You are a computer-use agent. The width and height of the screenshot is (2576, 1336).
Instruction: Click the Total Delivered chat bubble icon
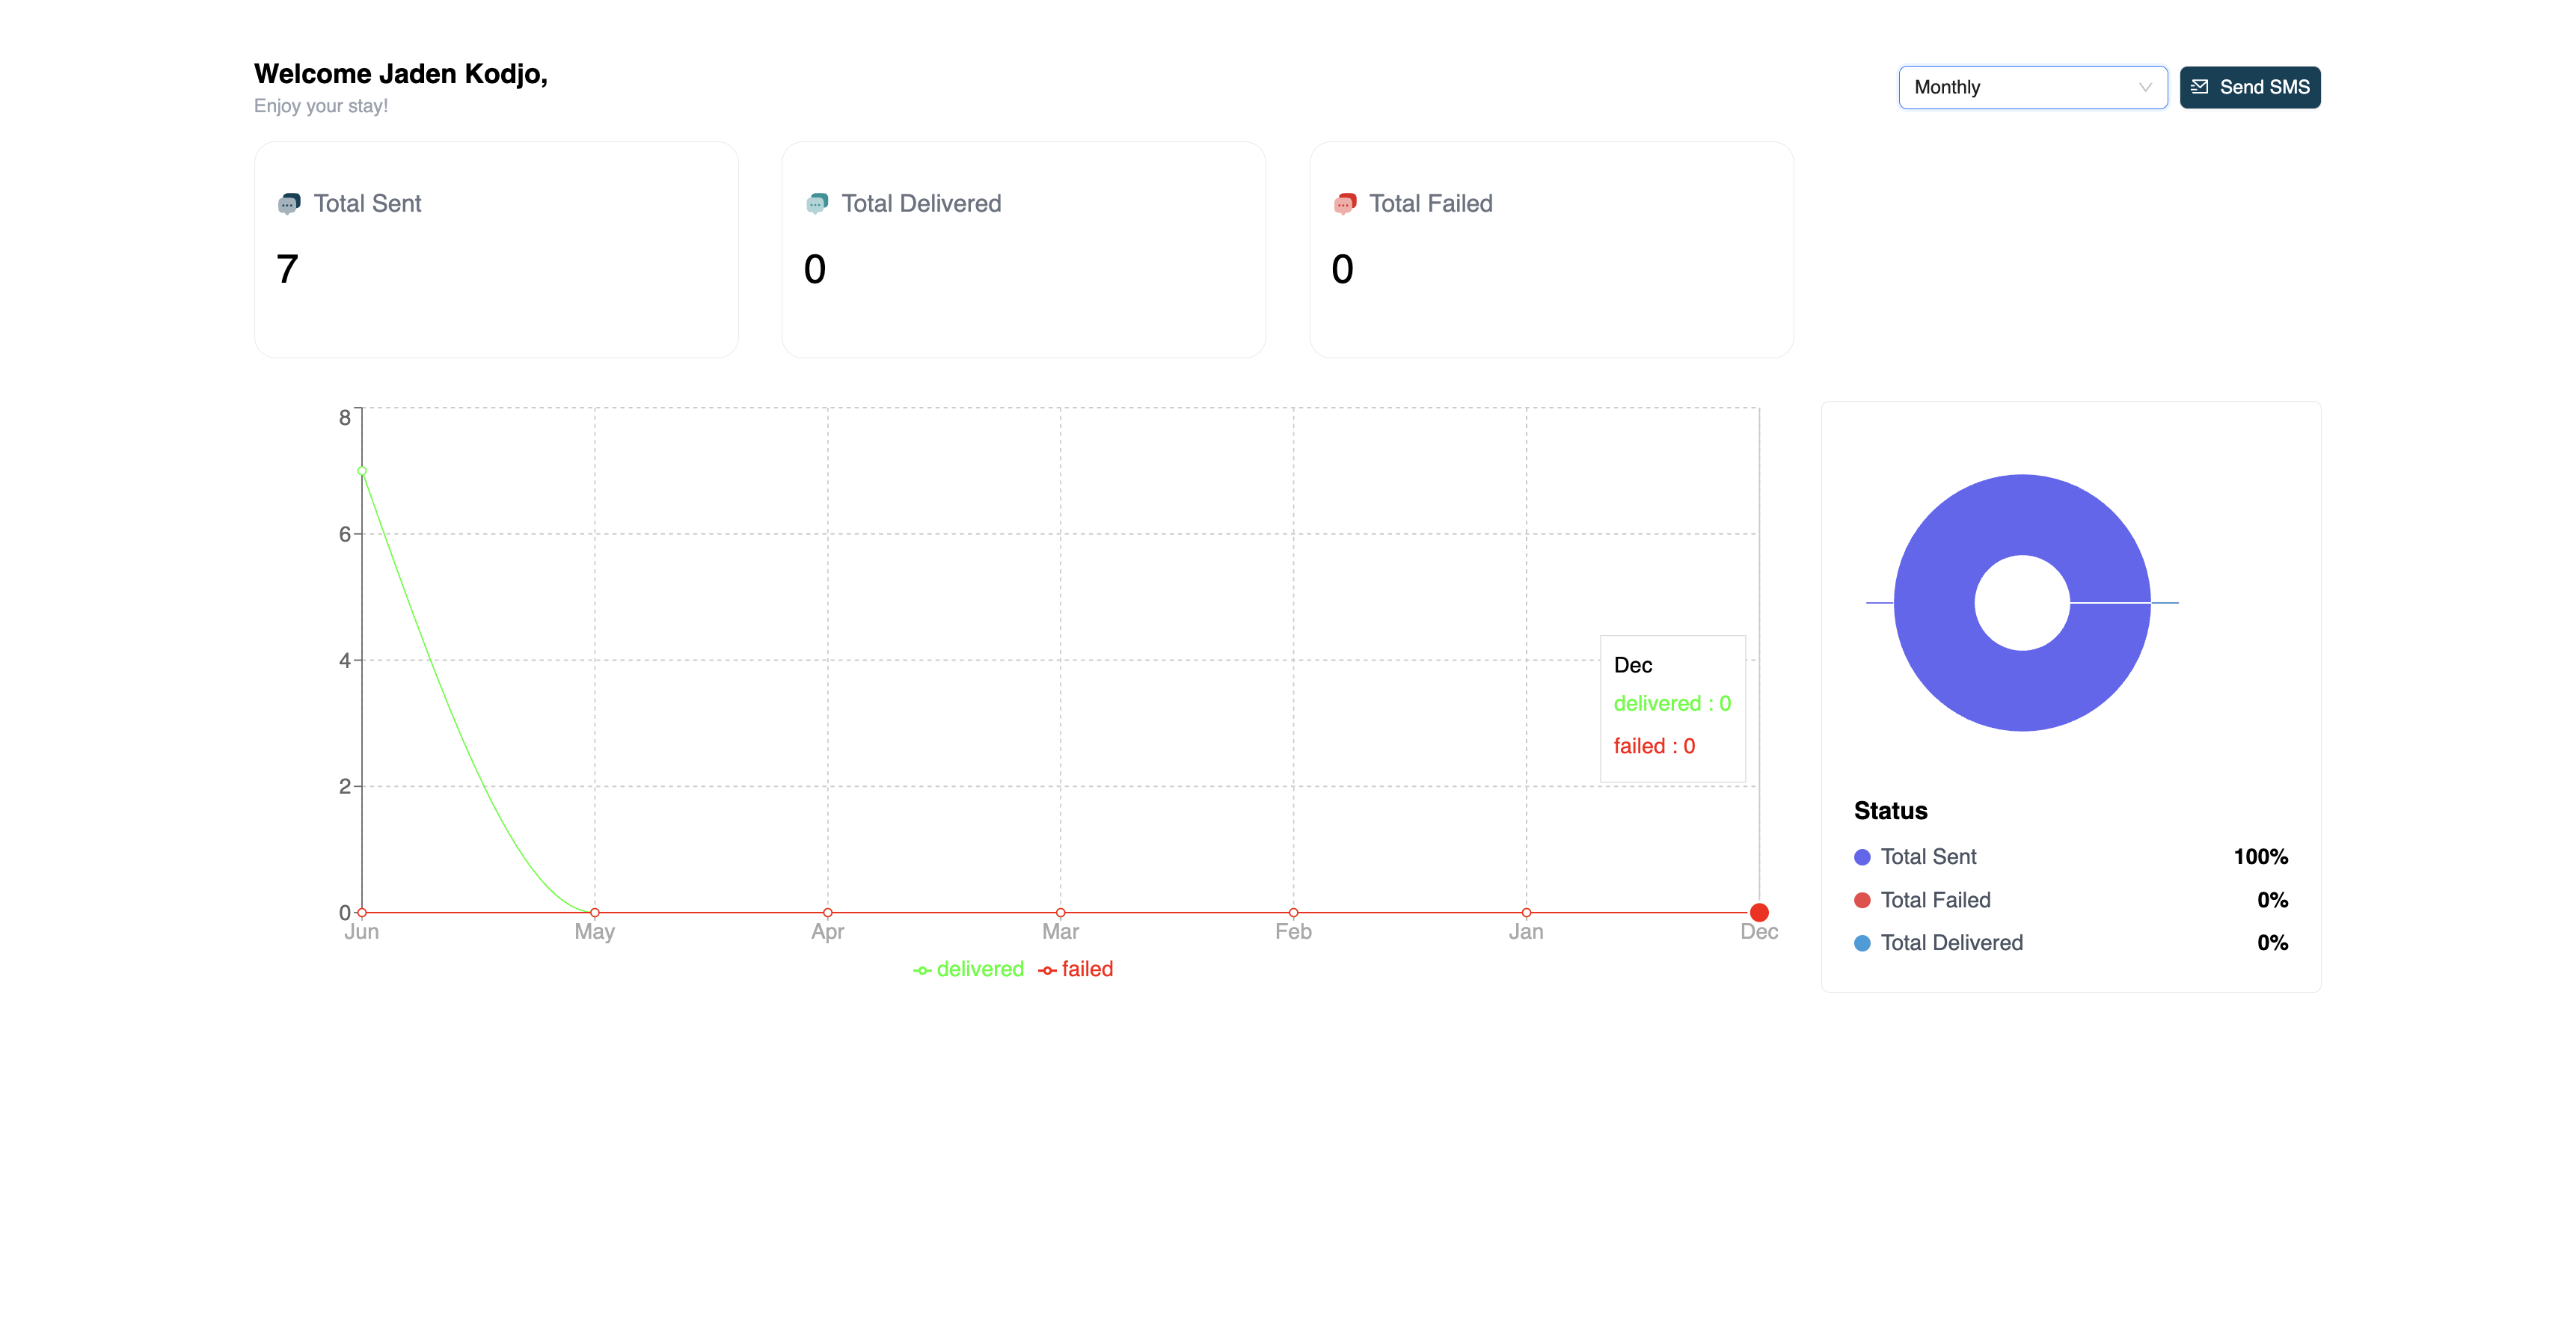tap(817, 203)
